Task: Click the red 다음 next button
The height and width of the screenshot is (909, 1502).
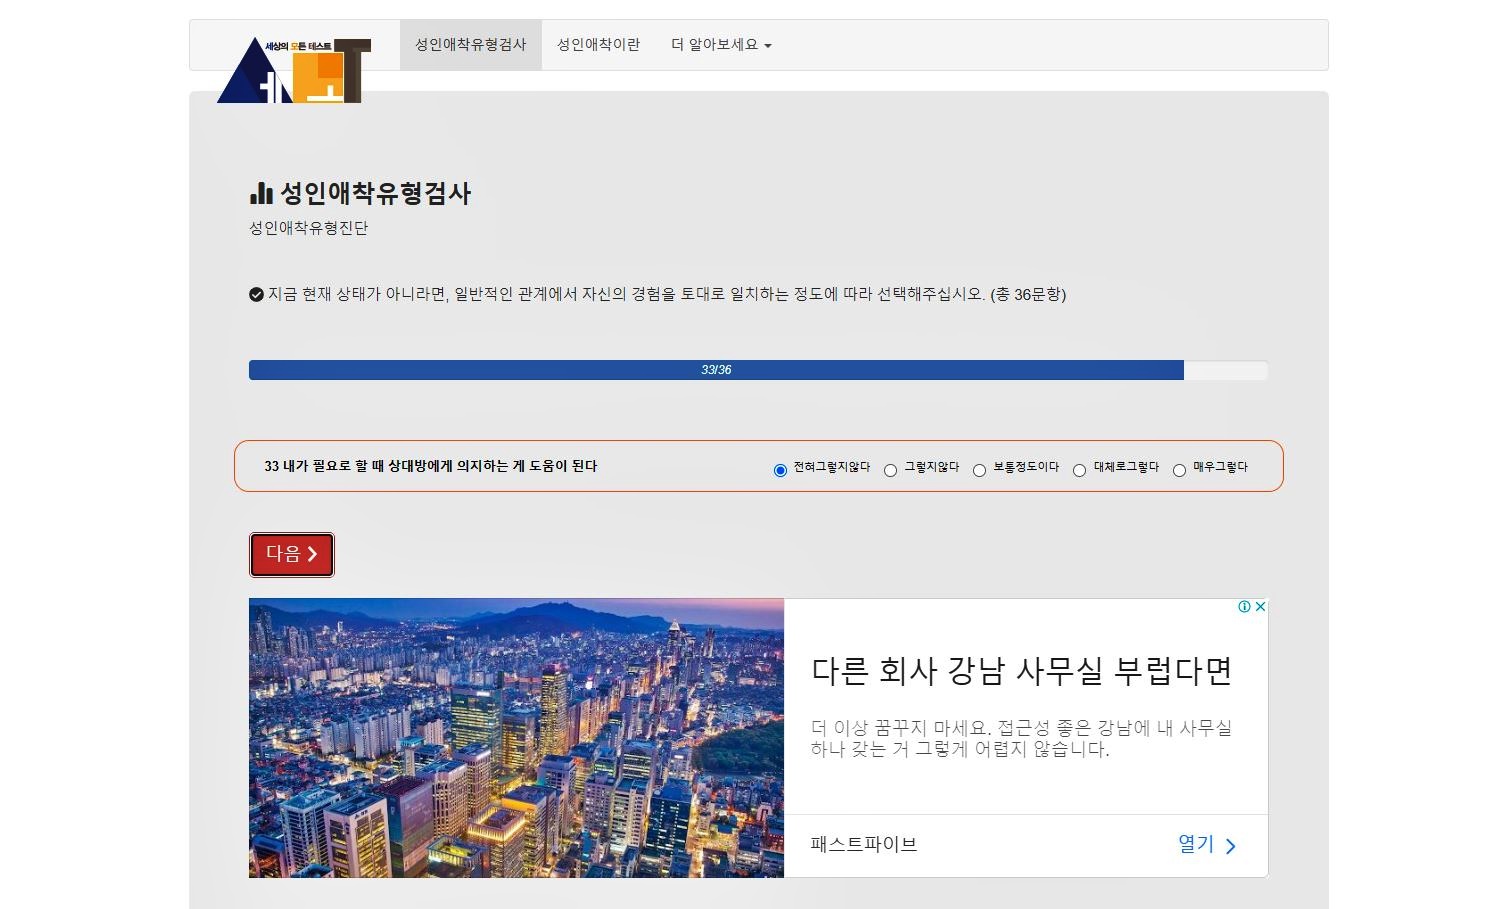Action: coord(292,555)
